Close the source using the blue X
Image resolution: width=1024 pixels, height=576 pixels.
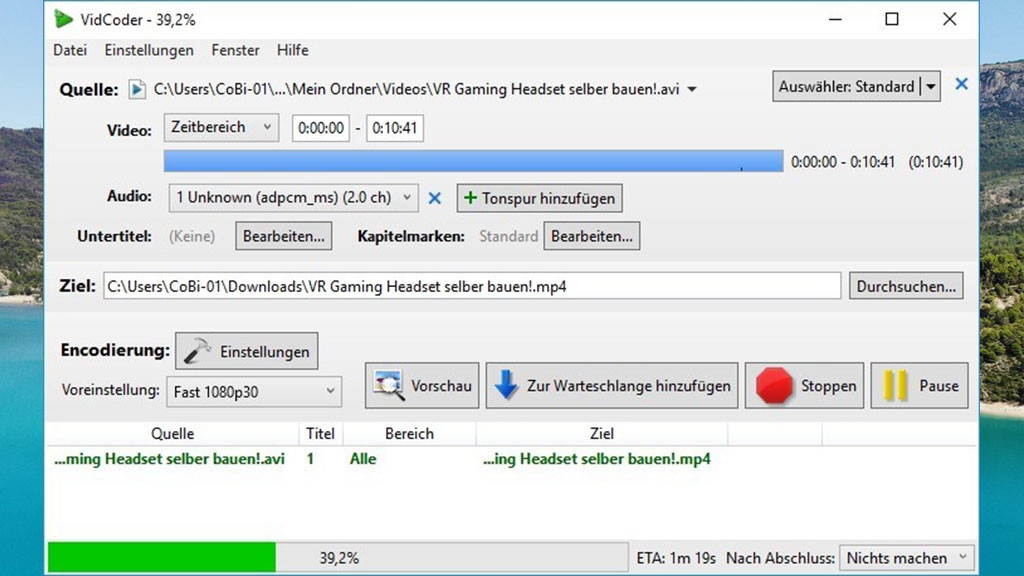pyautogui.click(x=961, y=84)
